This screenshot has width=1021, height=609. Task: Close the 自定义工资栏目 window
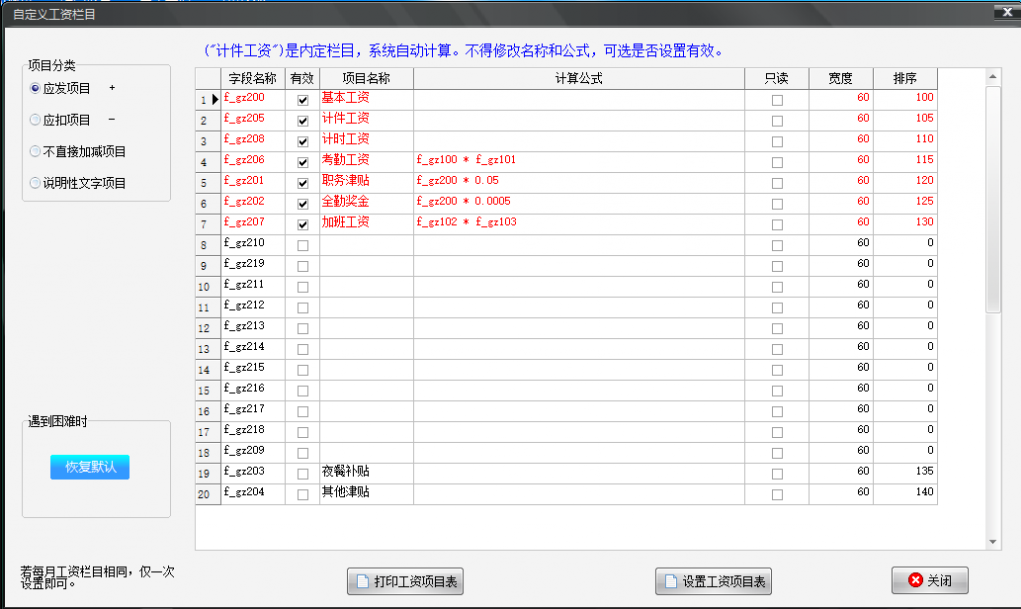[x=1007, y=12]
